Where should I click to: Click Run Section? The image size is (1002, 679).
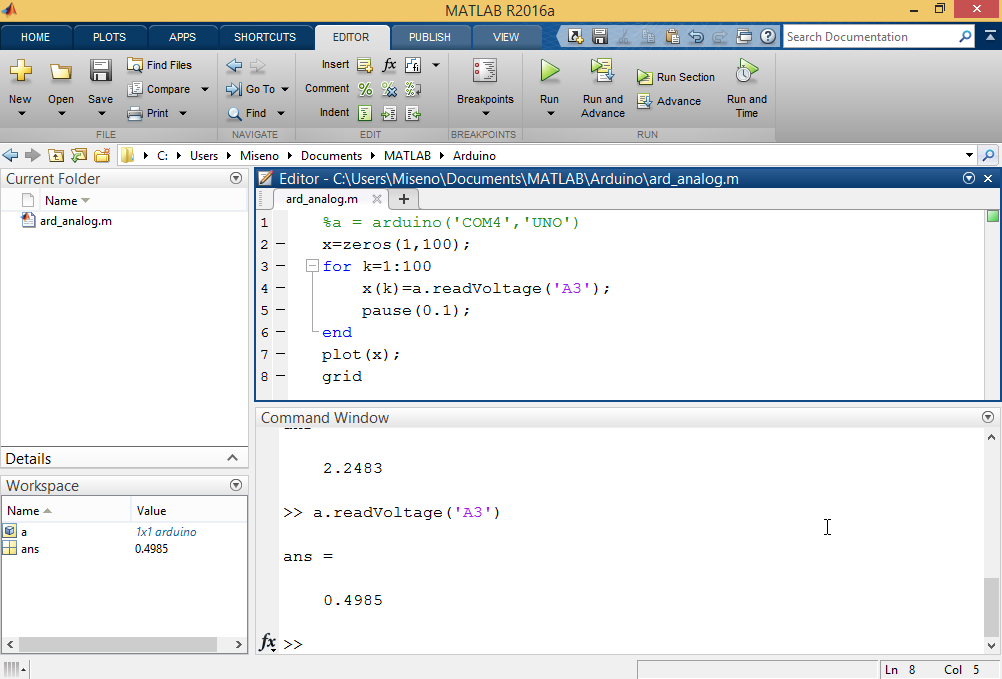676,77
